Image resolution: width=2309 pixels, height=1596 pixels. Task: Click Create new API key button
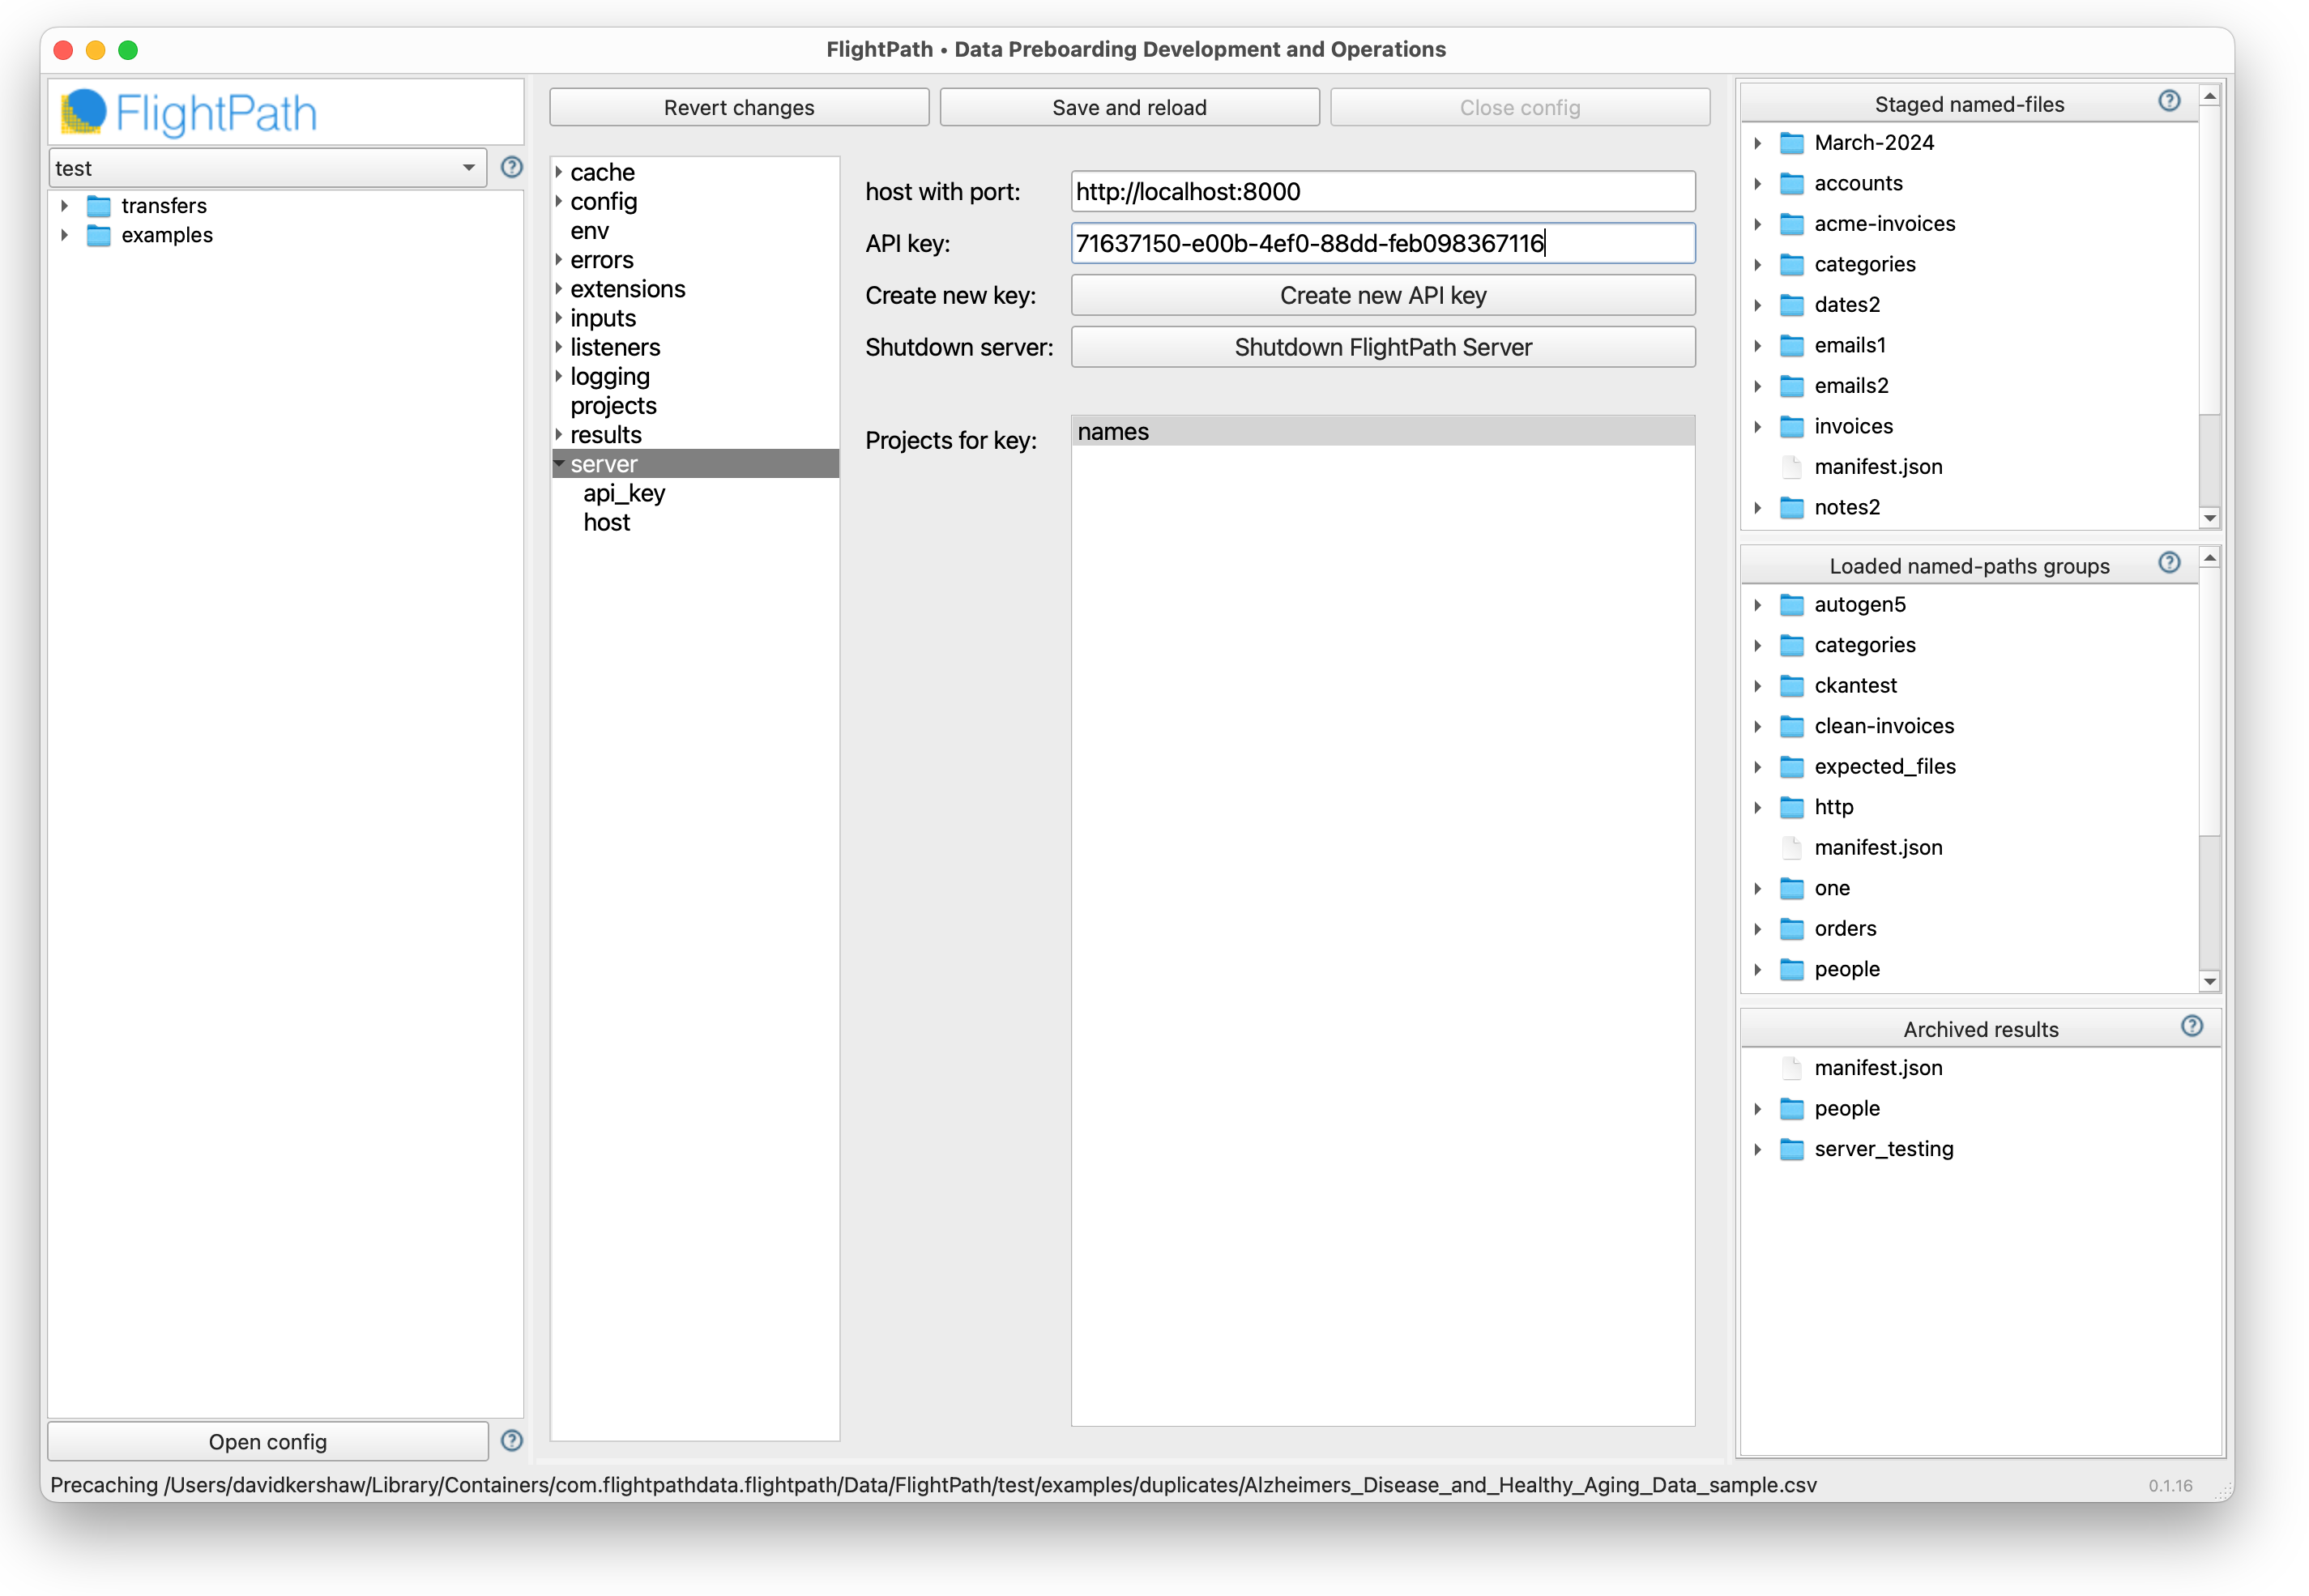coord(1382,295)
